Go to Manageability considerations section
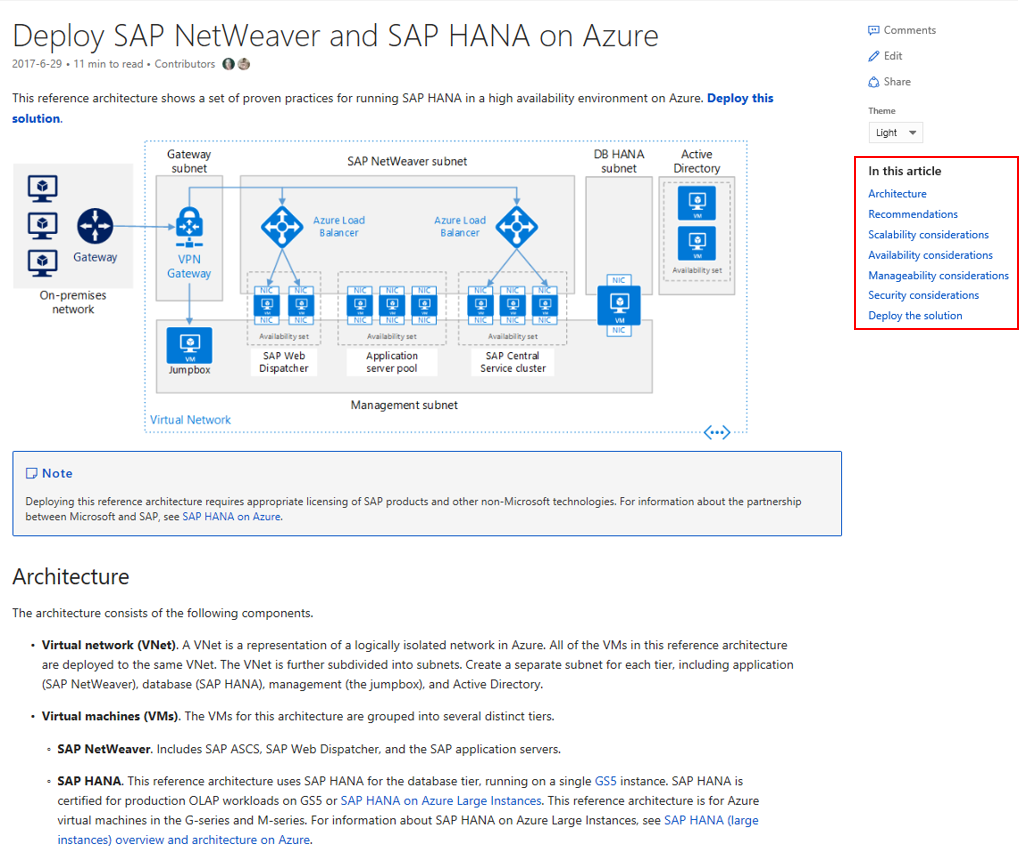 click(x=938, y=276)
